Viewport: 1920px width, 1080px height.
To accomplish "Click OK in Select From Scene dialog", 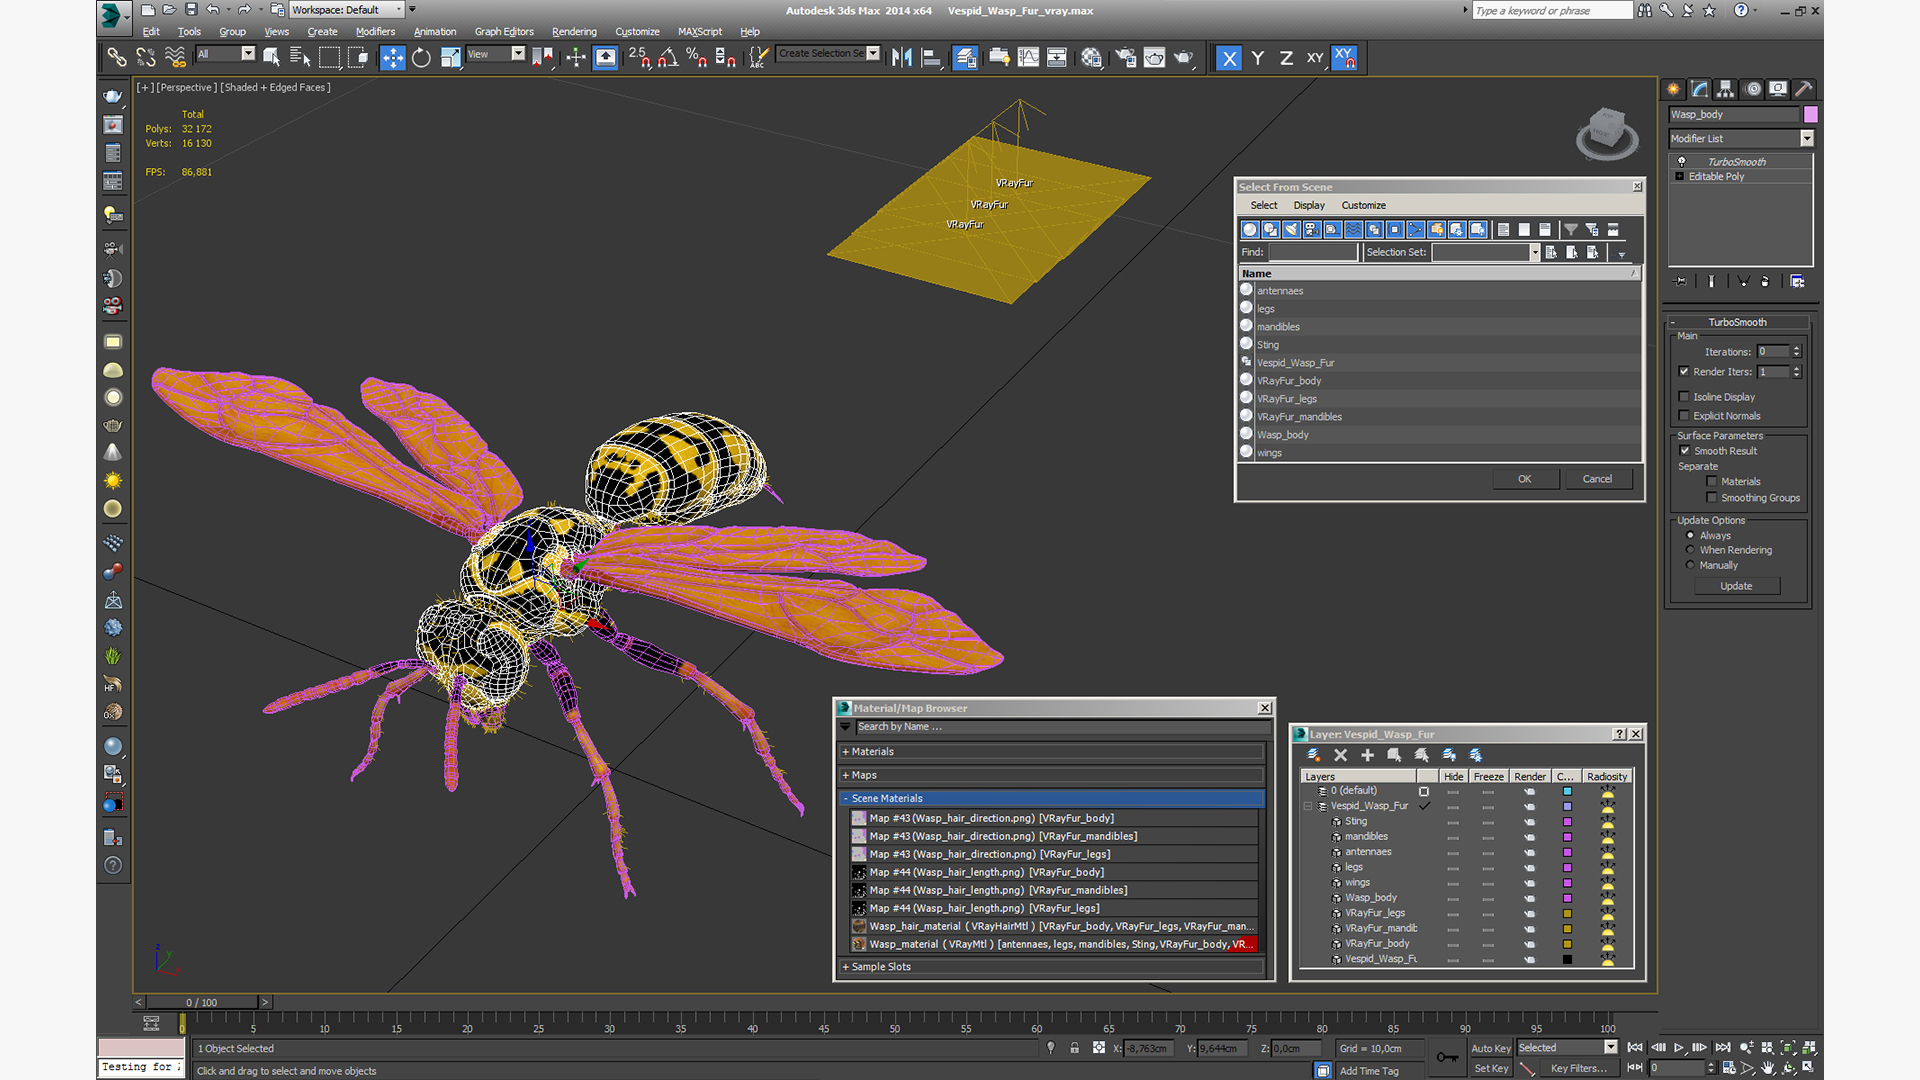I will pyautogui.click(x=1524, y=479).
